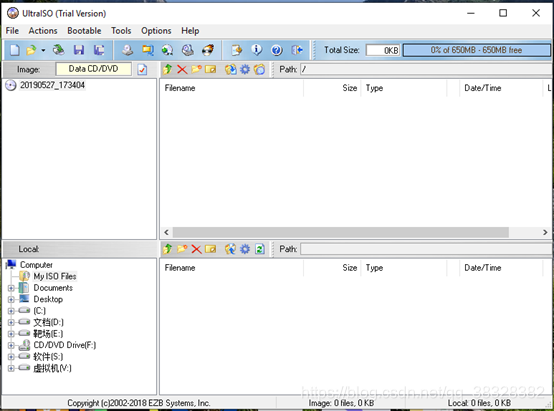The width and height of the screenshot is (554, 411).
Task: Expand the Documents tree node
Action: click(x=11, y=288)
